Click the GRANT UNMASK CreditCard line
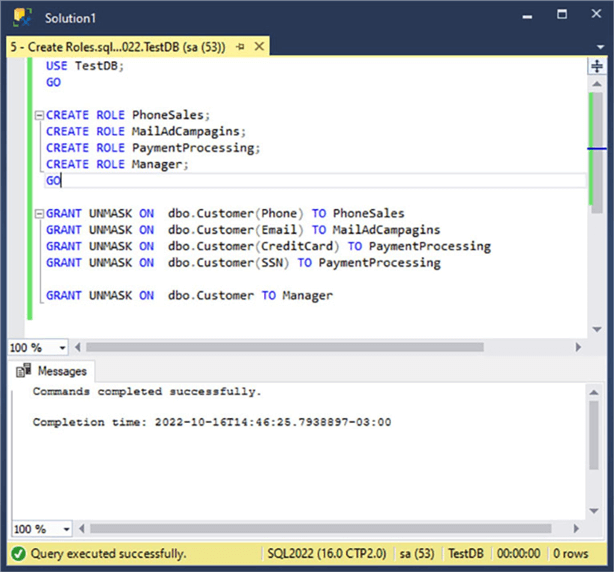 [268, 247]
